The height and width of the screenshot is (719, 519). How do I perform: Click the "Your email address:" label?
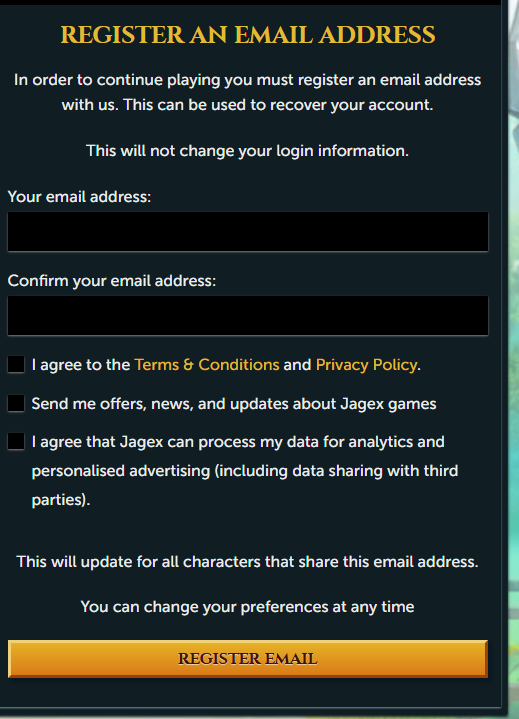point(79,197)
